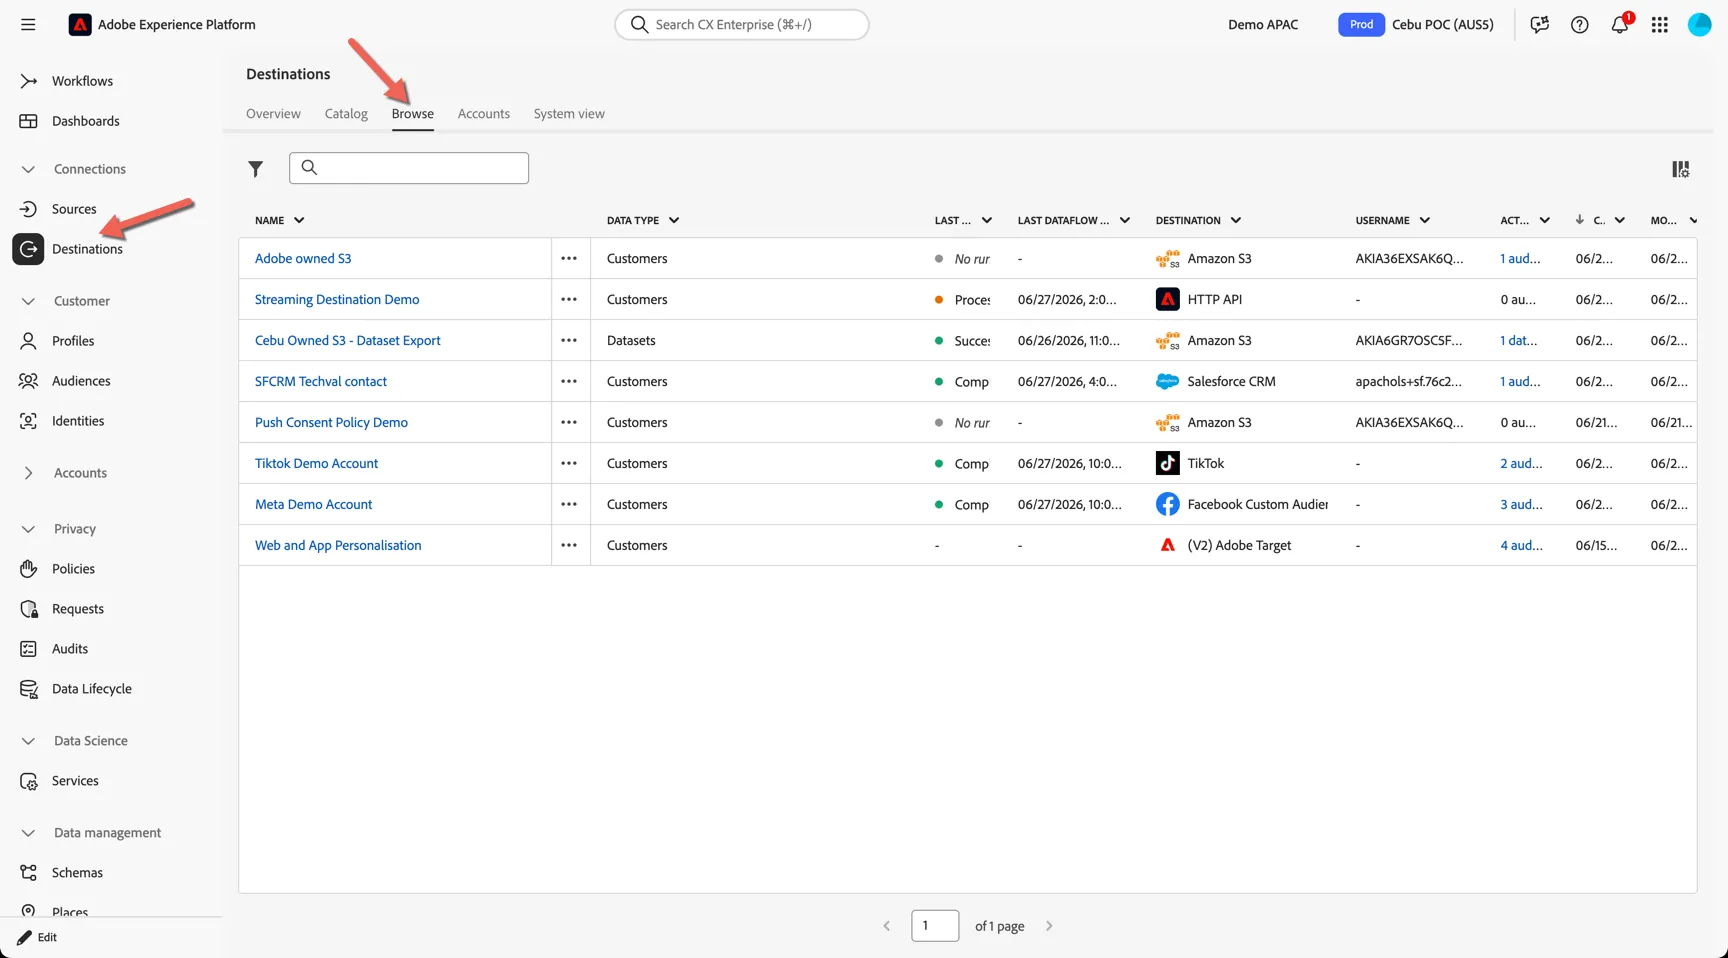Open the Meta Demo Account link

[314, 504]
